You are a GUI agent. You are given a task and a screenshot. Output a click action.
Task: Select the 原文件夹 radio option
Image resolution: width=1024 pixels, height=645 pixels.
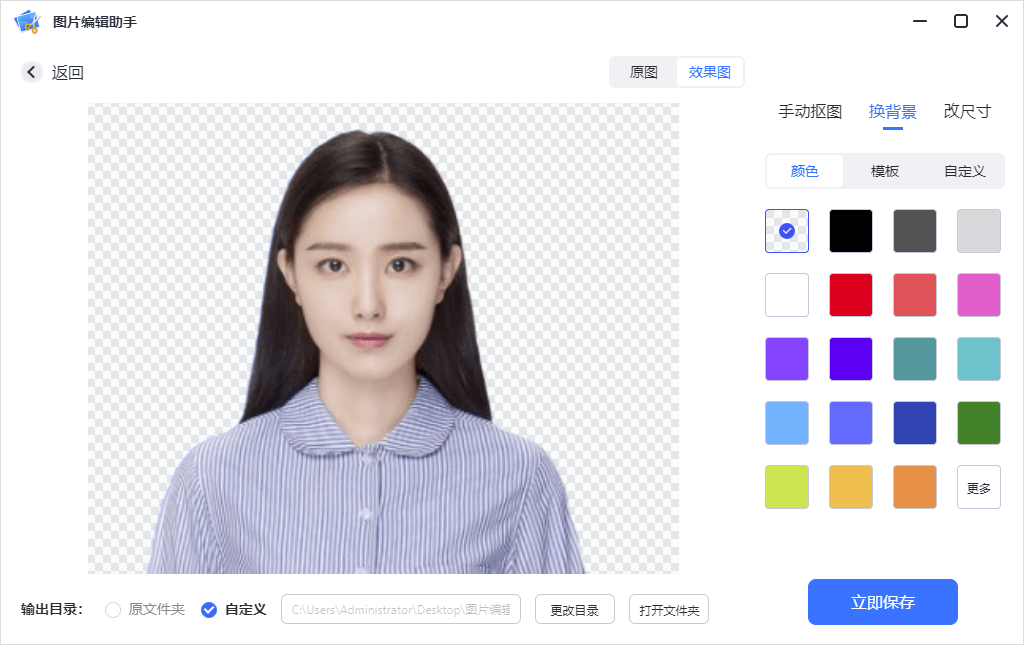[x=113, y=609]
